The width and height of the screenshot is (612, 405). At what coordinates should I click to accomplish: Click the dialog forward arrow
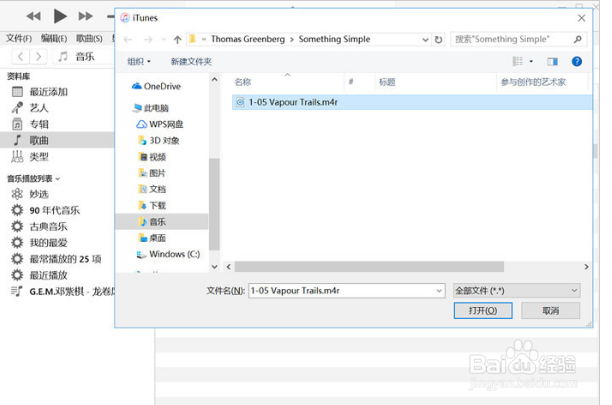148,39
